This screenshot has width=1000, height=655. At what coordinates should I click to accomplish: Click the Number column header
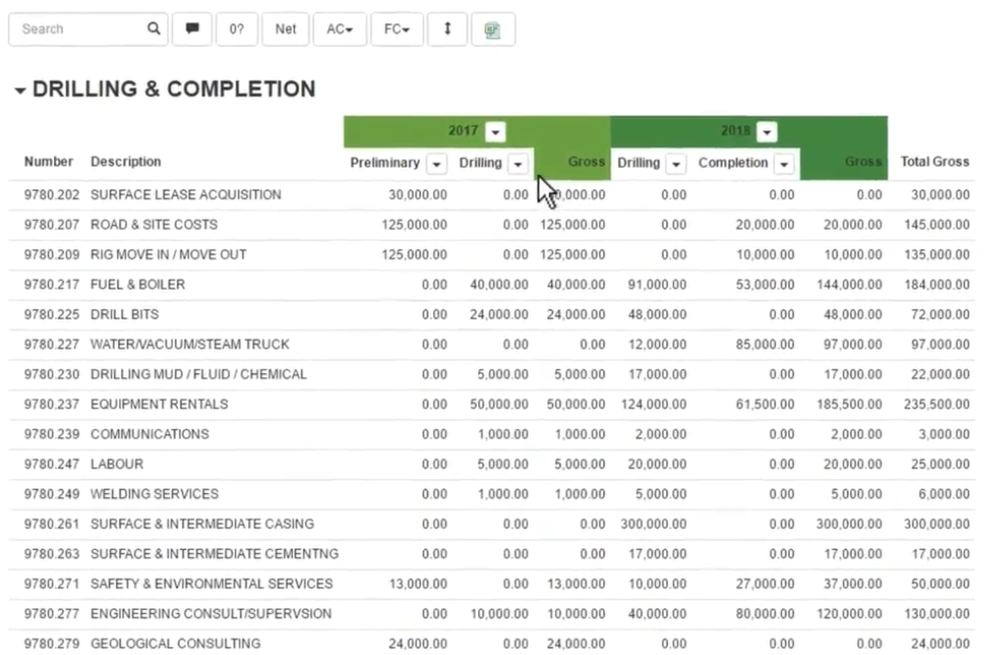tap(48, 161)
